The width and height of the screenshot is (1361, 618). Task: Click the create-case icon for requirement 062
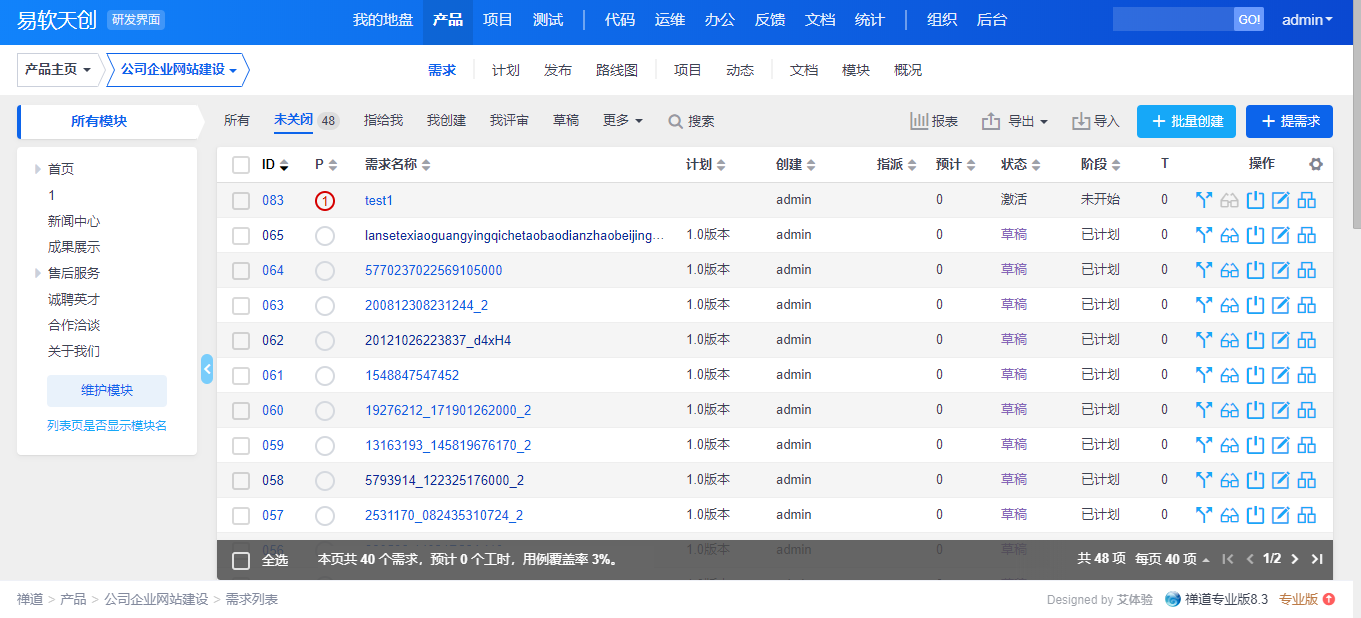coord(1306,340)
